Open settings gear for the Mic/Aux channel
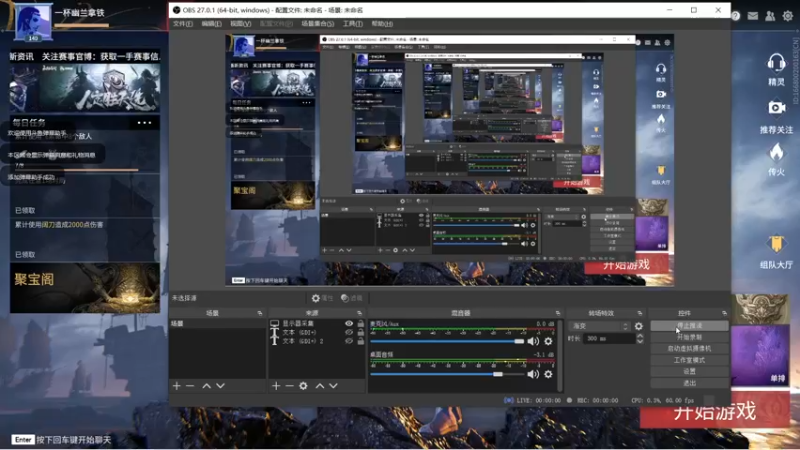The image size is (800, 450). point(548,341)
